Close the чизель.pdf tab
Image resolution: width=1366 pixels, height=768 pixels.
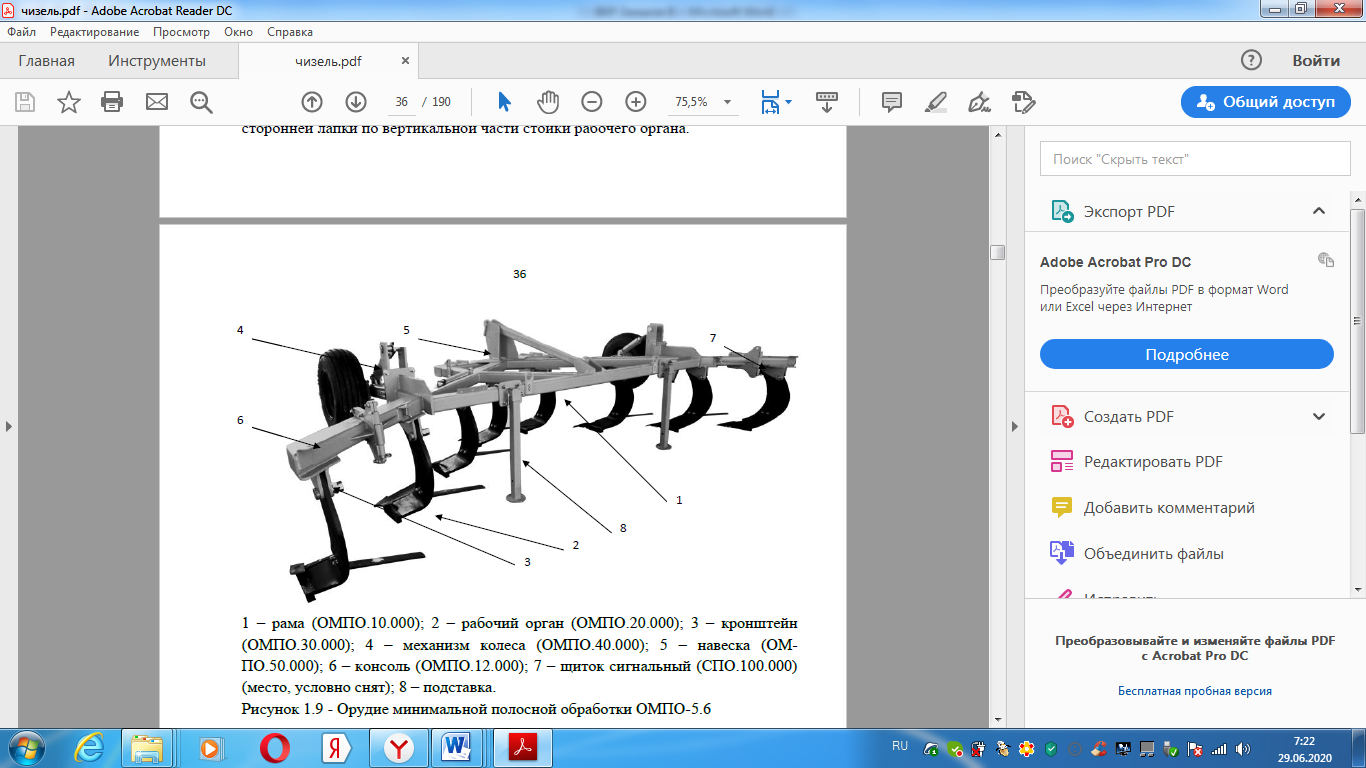click(x=405, y=61)
